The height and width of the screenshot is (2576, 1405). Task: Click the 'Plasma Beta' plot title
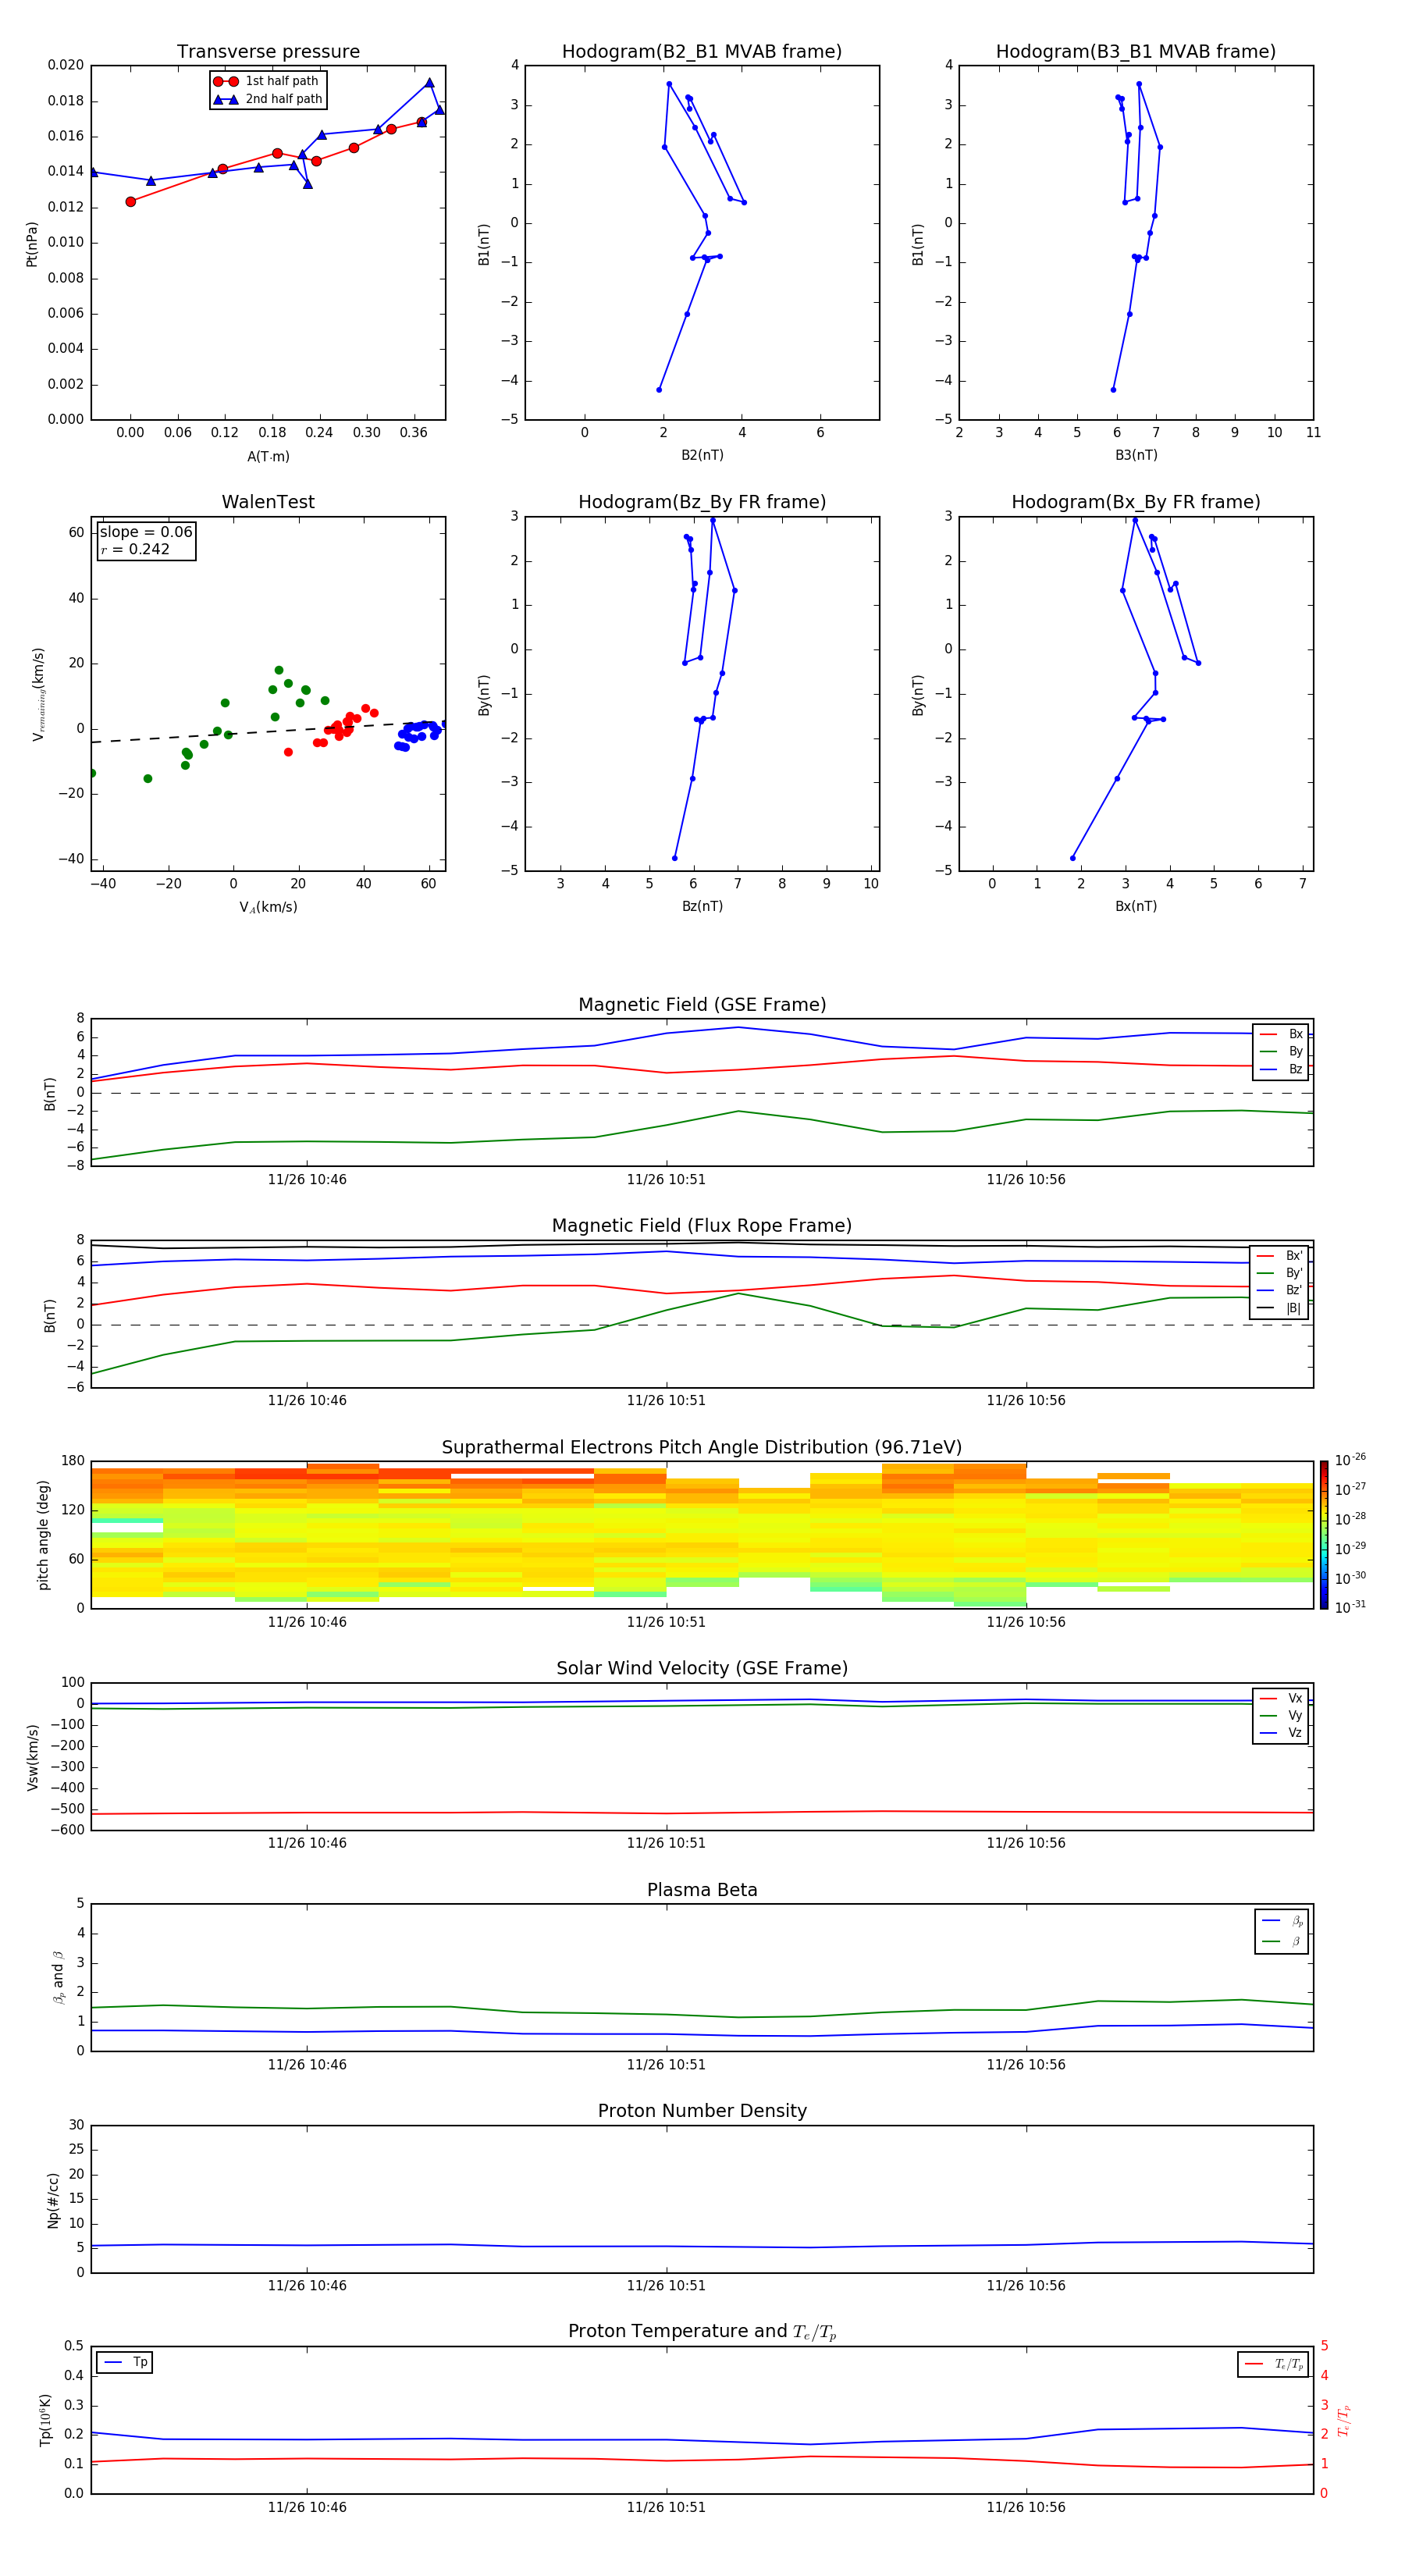click(x=702, y=1890)
